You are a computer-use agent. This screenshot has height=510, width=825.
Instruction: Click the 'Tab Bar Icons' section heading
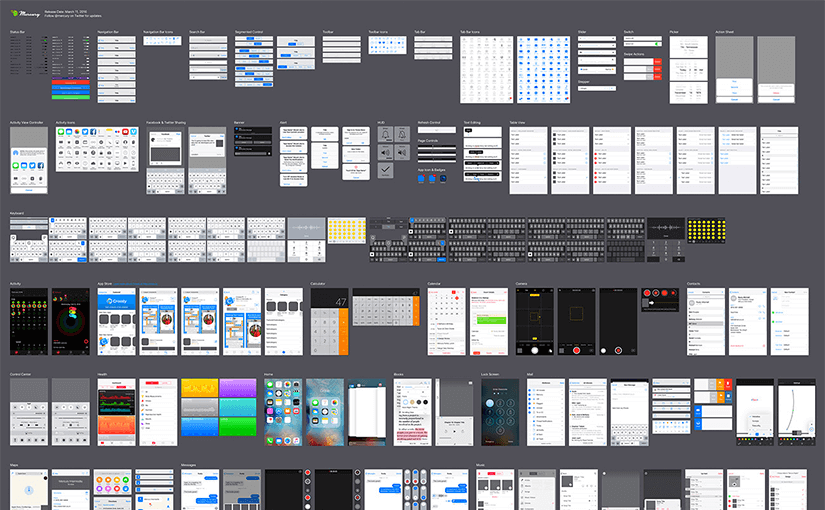click(x=469, y=32)
